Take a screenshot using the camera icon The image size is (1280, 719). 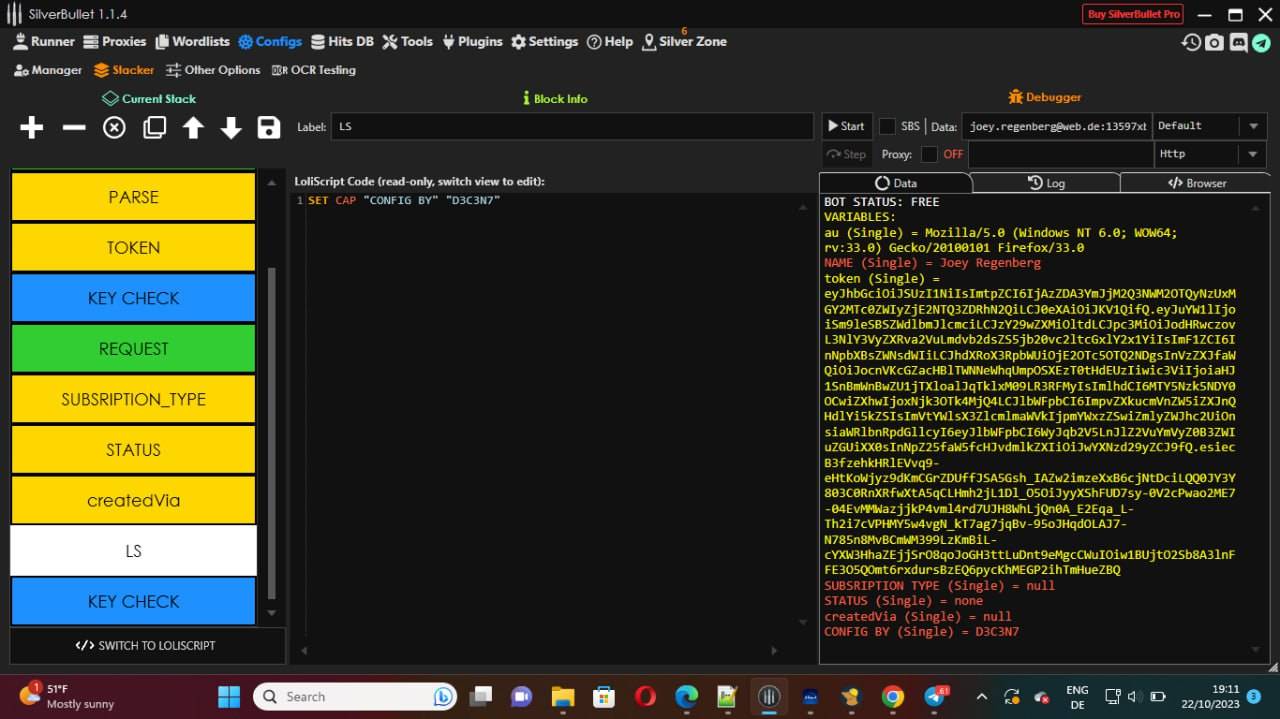point(1214,42)
